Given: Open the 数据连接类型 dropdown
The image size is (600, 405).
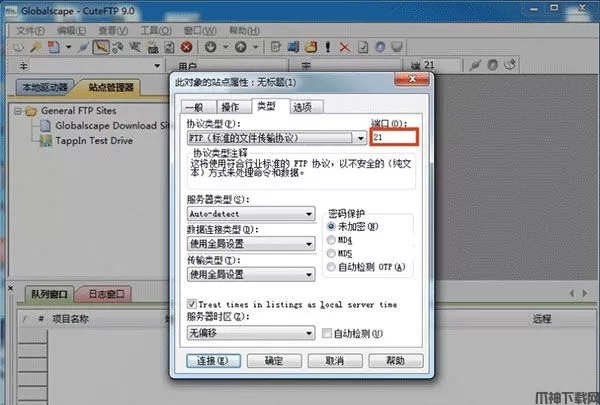Looking at the screenshot, I should (x=251, y=244).
